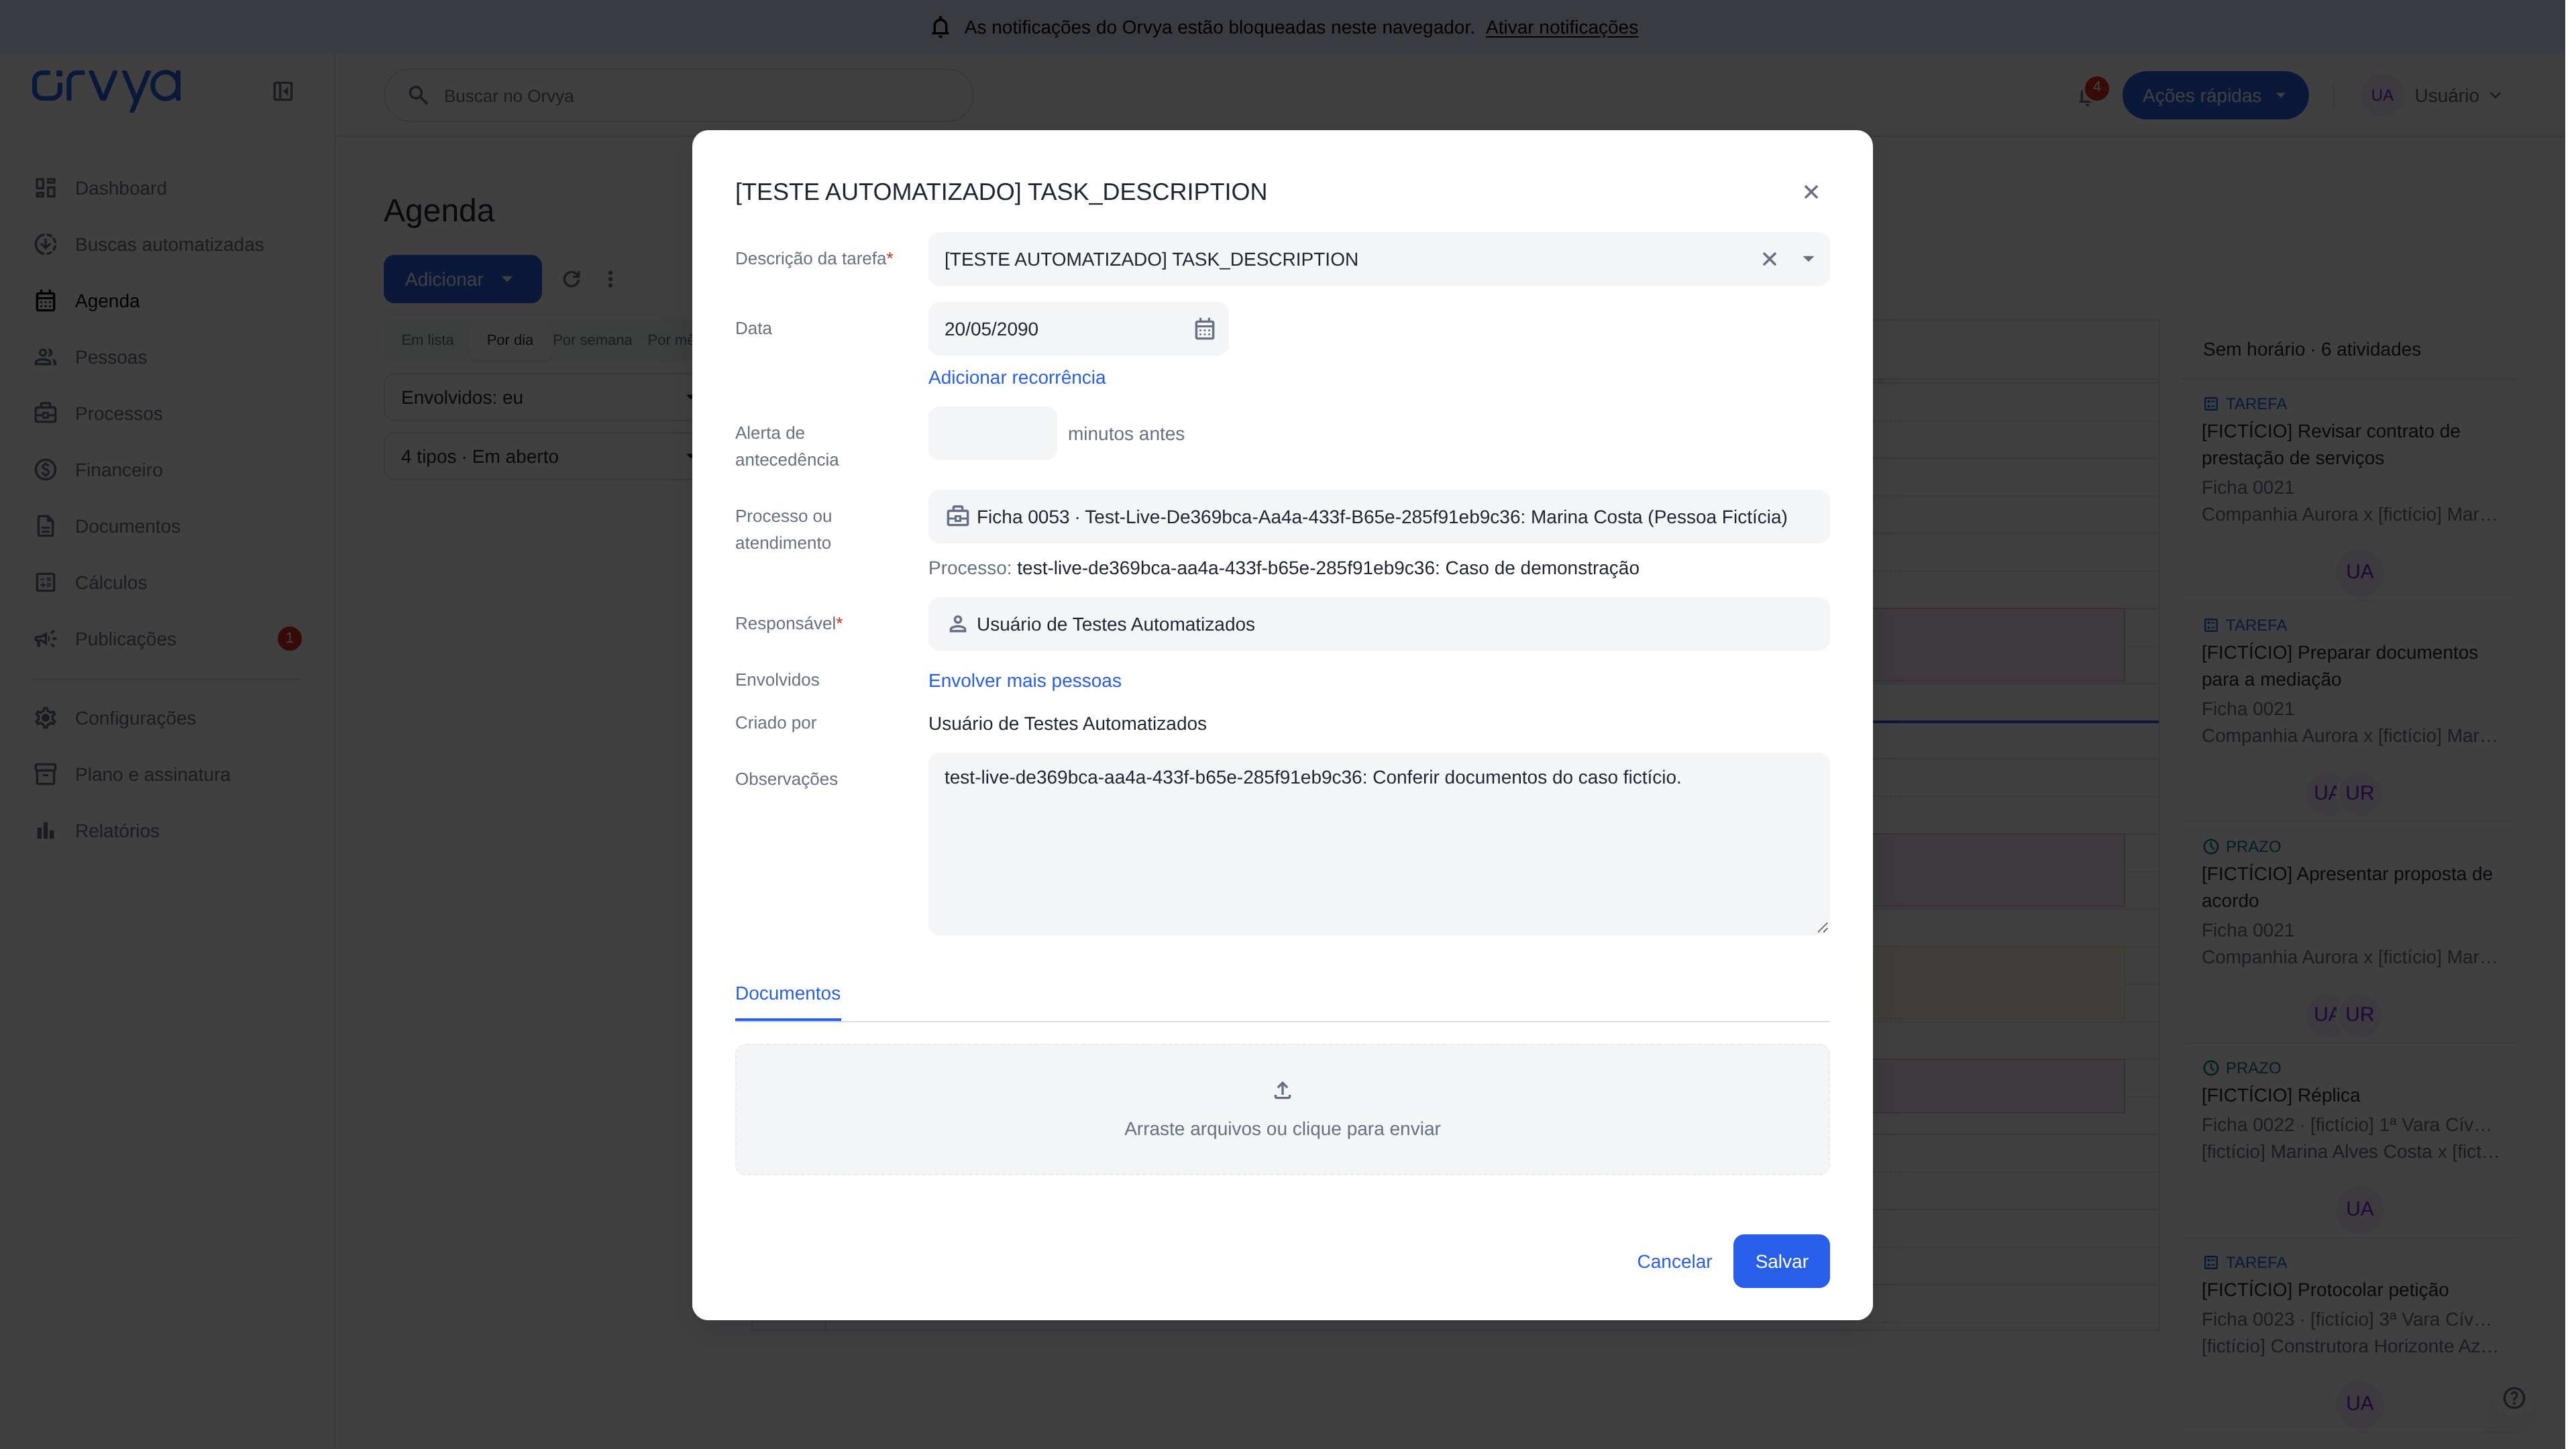Select the Documentos tab
The width and height of the screenshot is (2576, 1449).
(x=787, y=993)
